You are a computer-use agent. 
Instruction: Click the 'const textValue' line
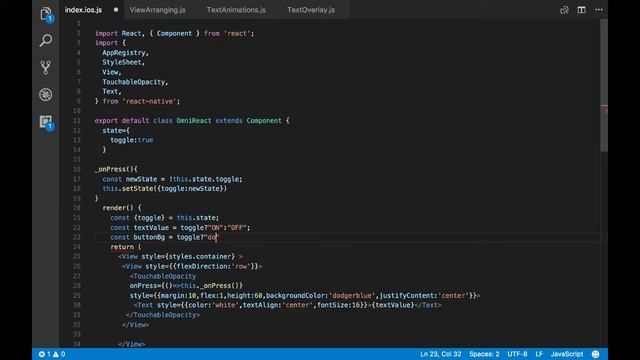tap(180, 227)
